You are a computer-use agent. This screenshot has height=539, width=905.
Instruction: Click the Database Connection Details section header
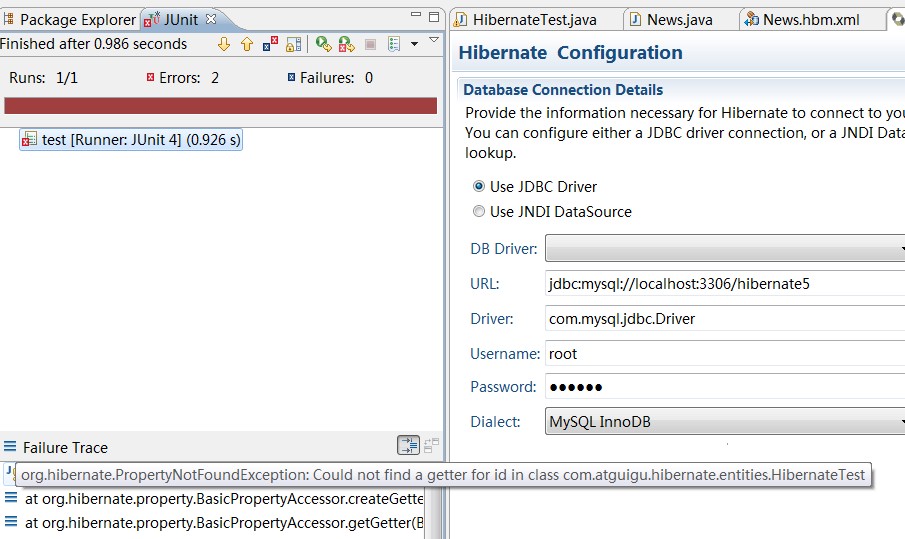pos(563,90)
